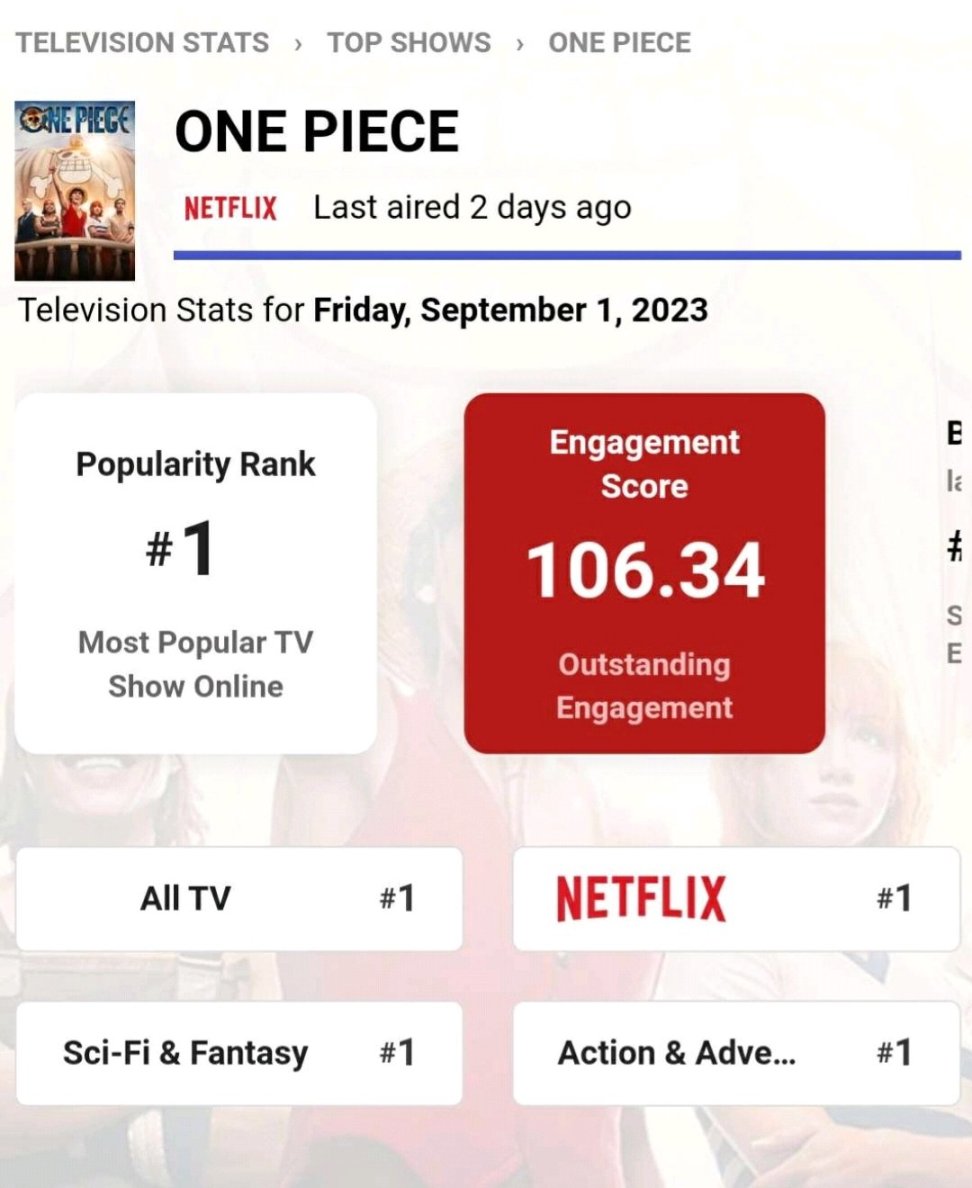Viewport: 972px width, 1188px height.
Task: Click the red Netflix logo under the title
Action: pos(230,208)
